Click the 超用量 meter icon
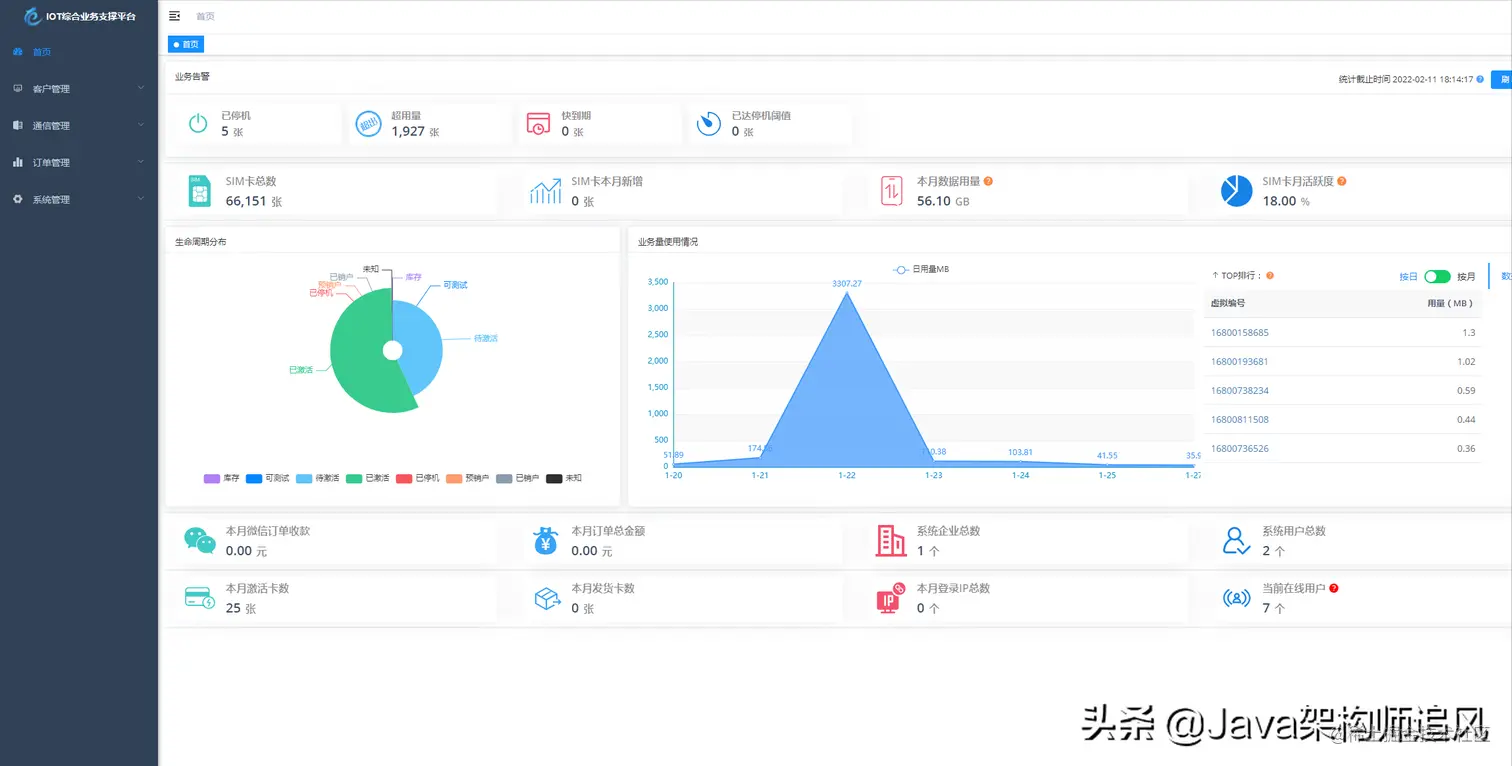Image resolution: width=1512 pixels, height=766 pixels. (x=368, y=123)
